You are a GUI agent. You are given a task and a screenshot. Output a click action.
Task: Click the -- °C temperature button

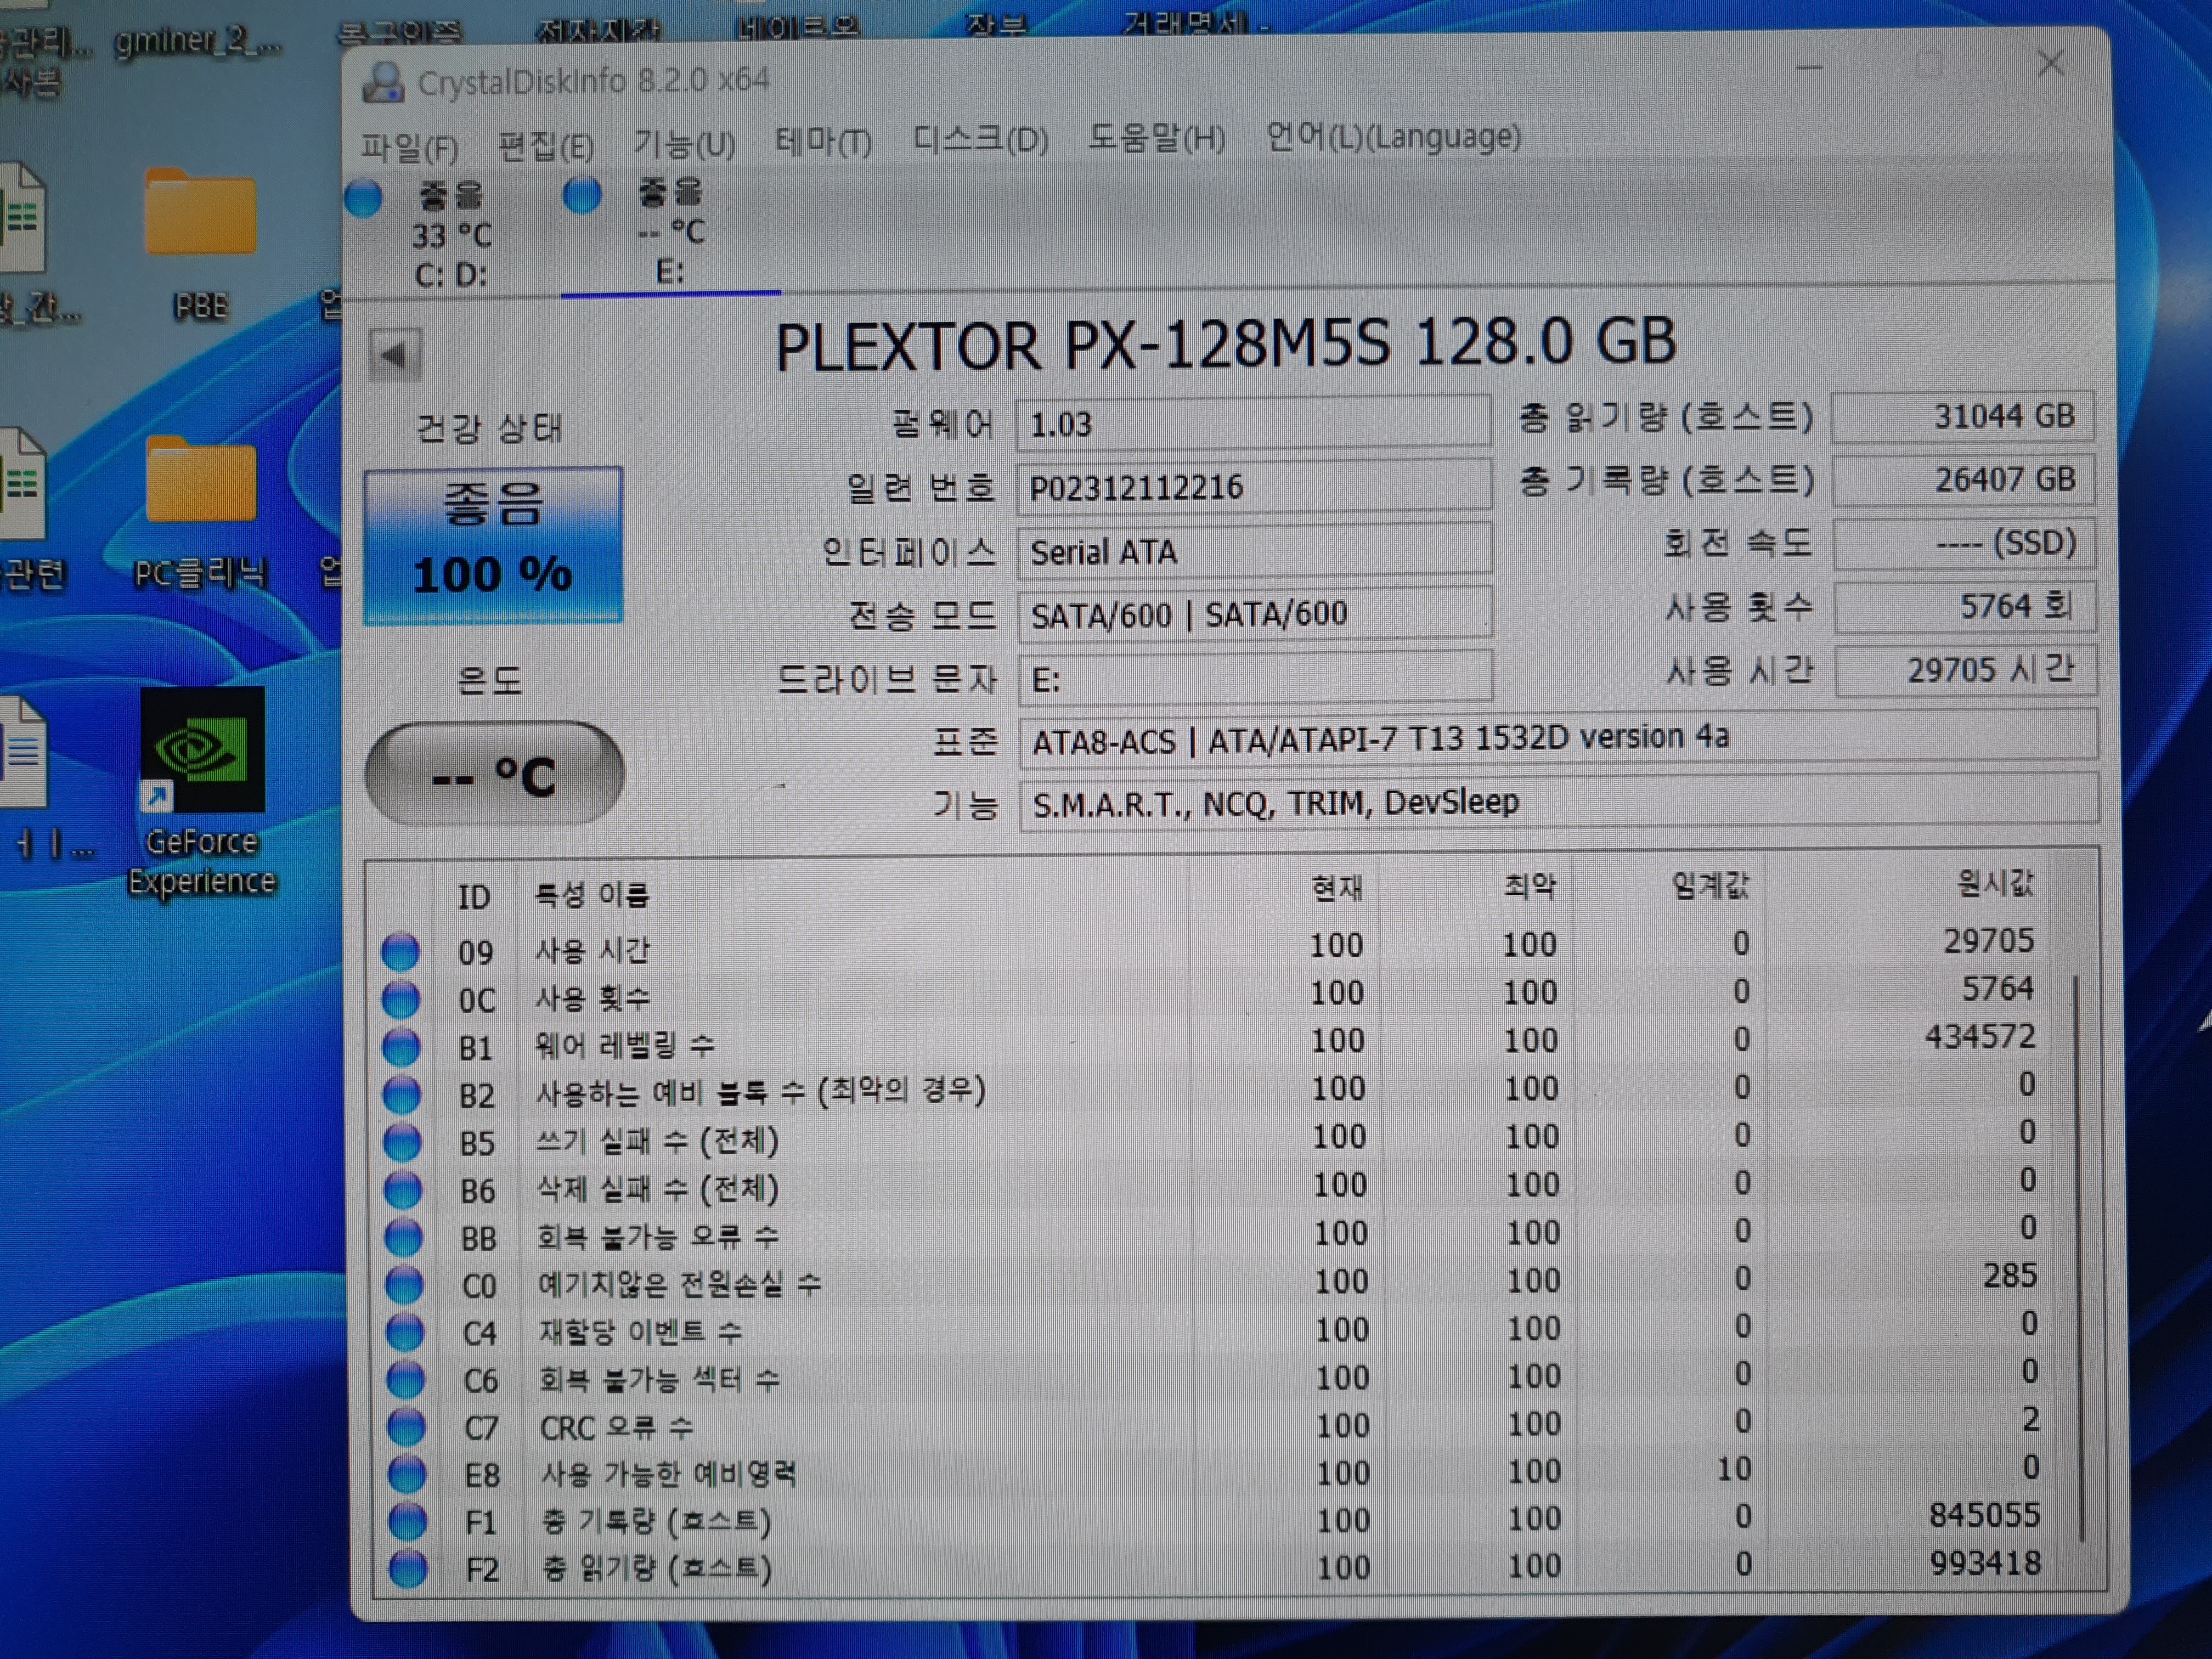tap(494, 774)
